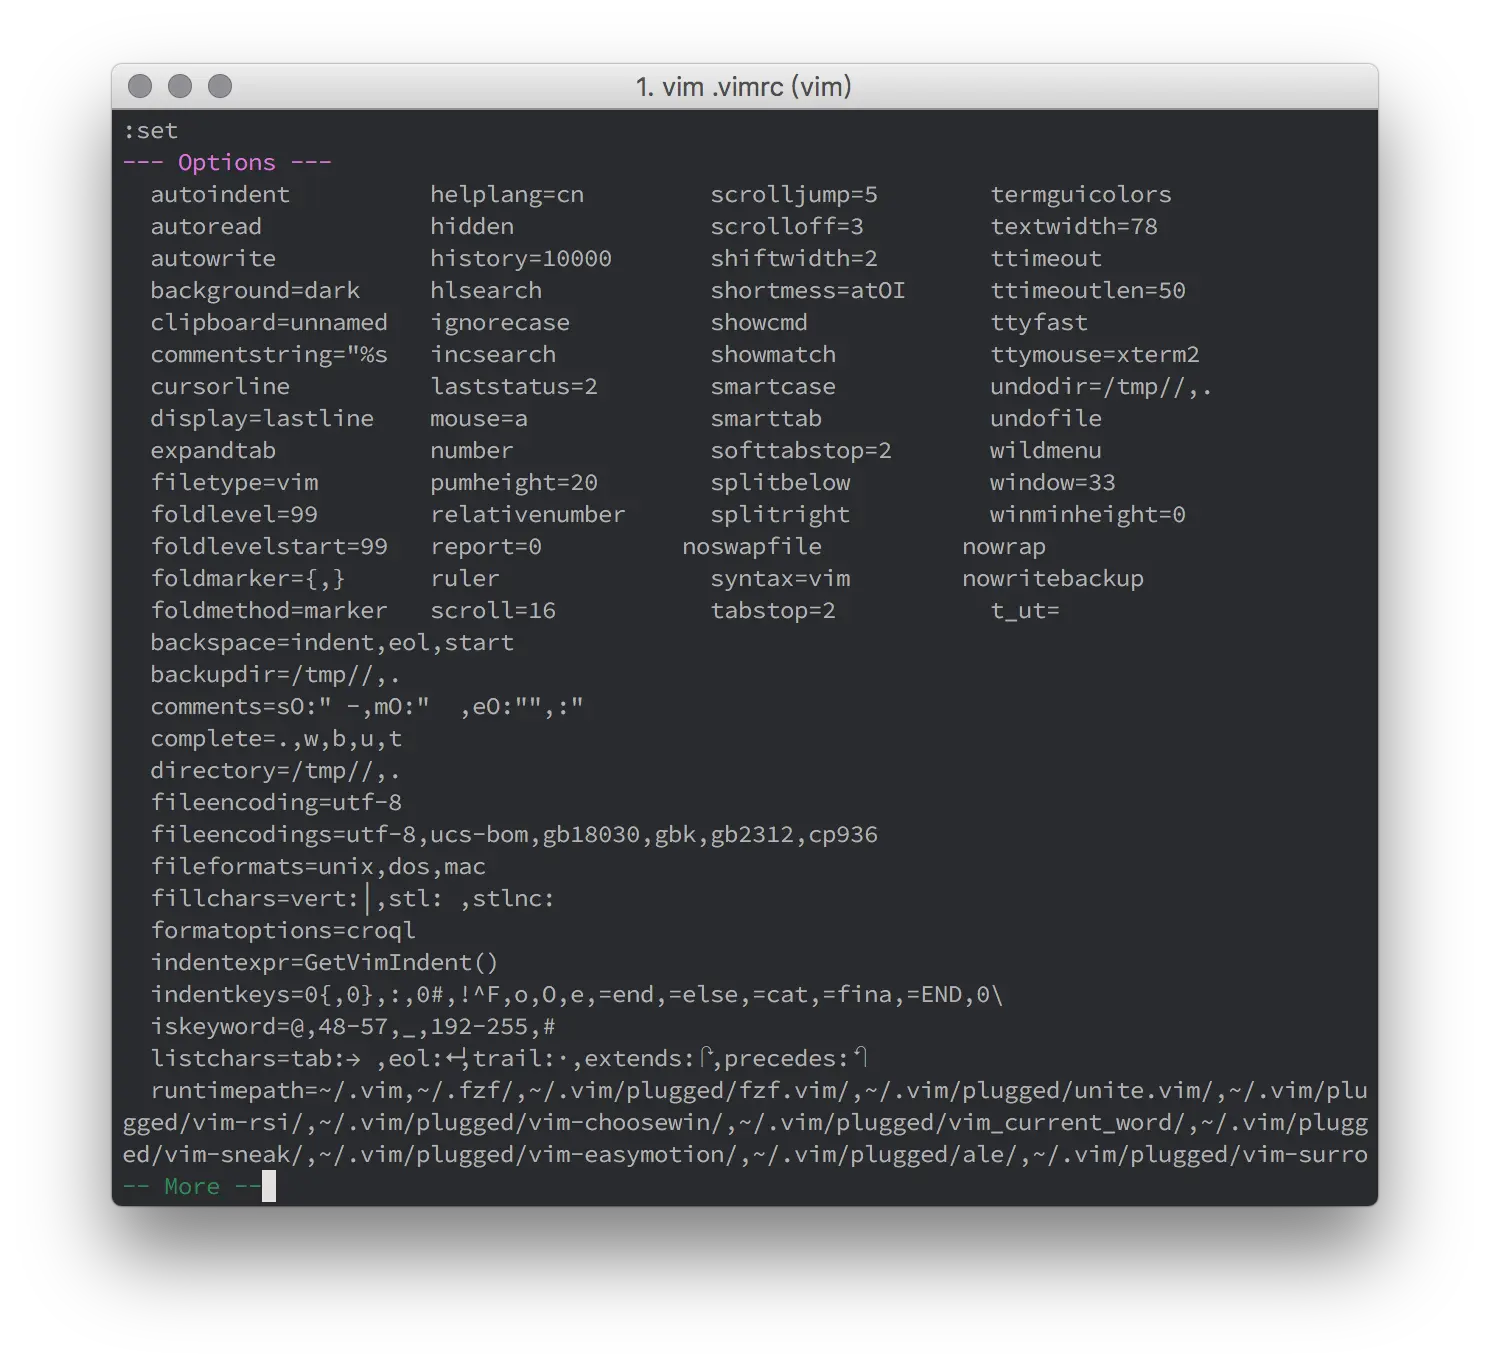Click the 'backspace=indent,eol,start' line
Screen dimensions: 1490x1366
pos(332,643)
